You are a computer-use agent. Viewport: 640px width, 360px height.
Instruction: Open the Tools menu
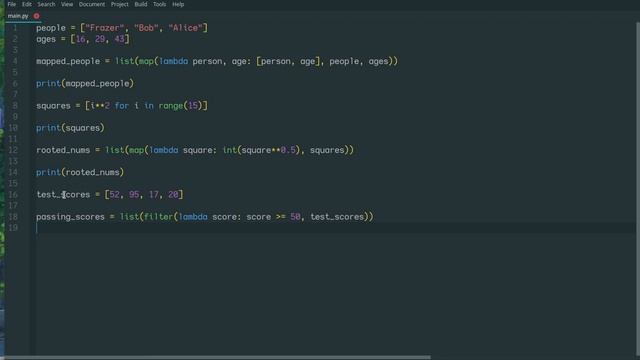click(160, 4)
